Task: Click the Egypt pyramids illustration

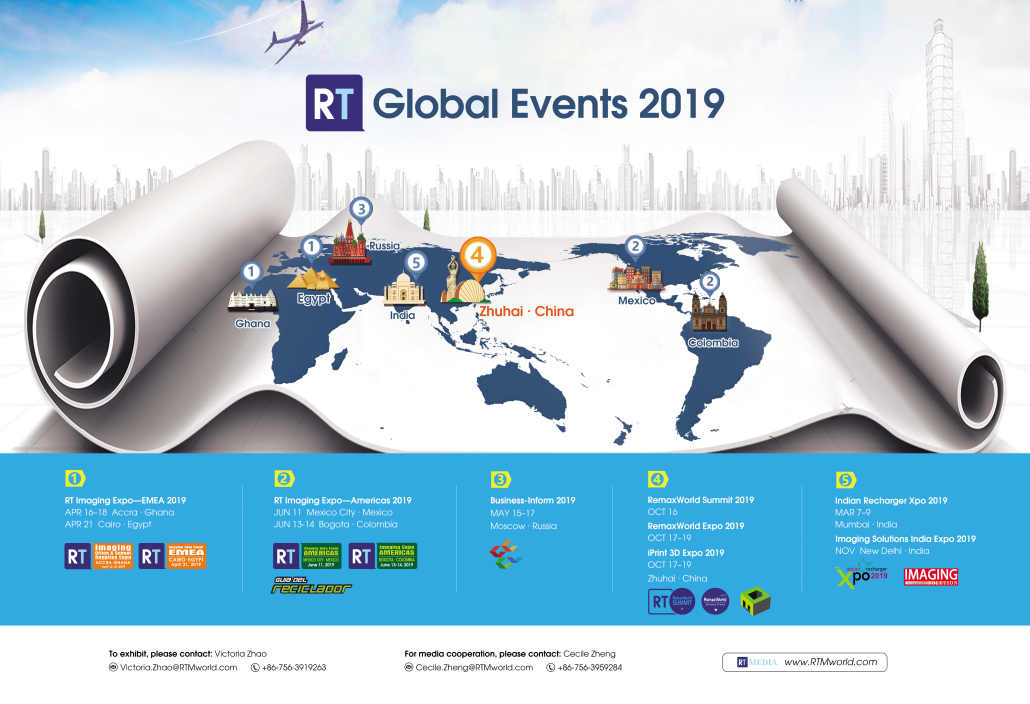Action: [313, 278]
